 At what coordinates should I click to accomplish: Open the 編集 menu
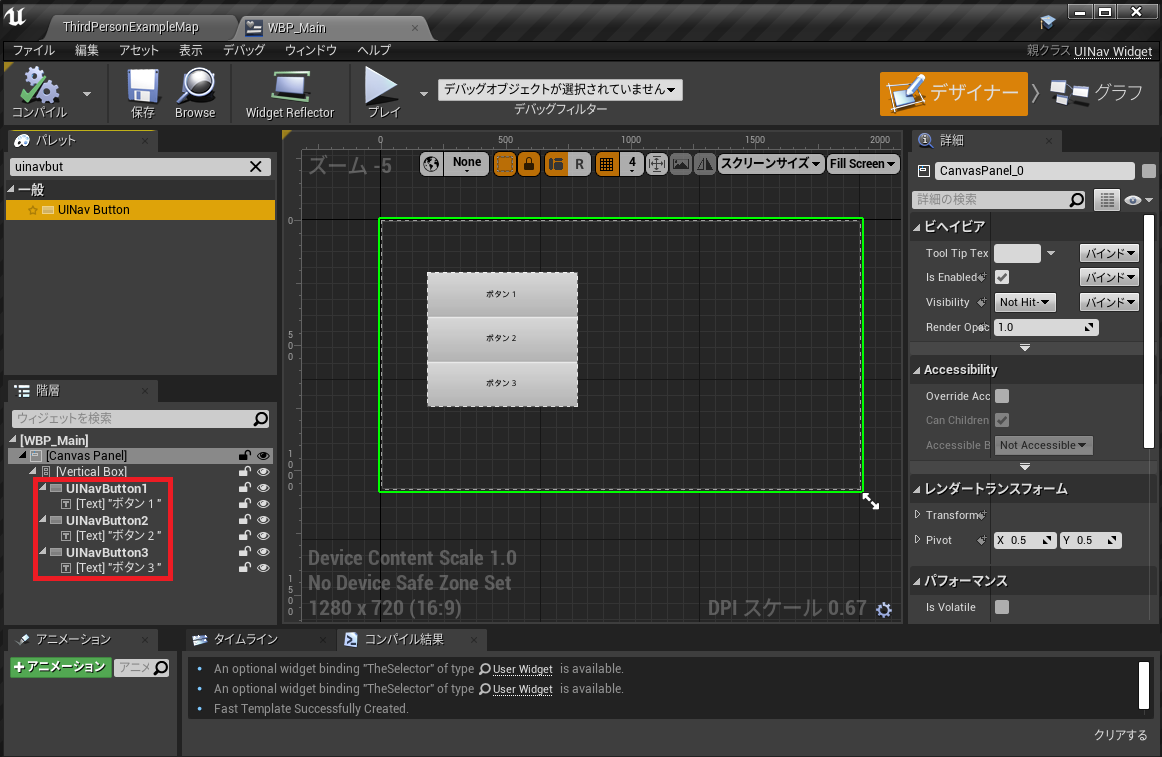coord(87,50)
